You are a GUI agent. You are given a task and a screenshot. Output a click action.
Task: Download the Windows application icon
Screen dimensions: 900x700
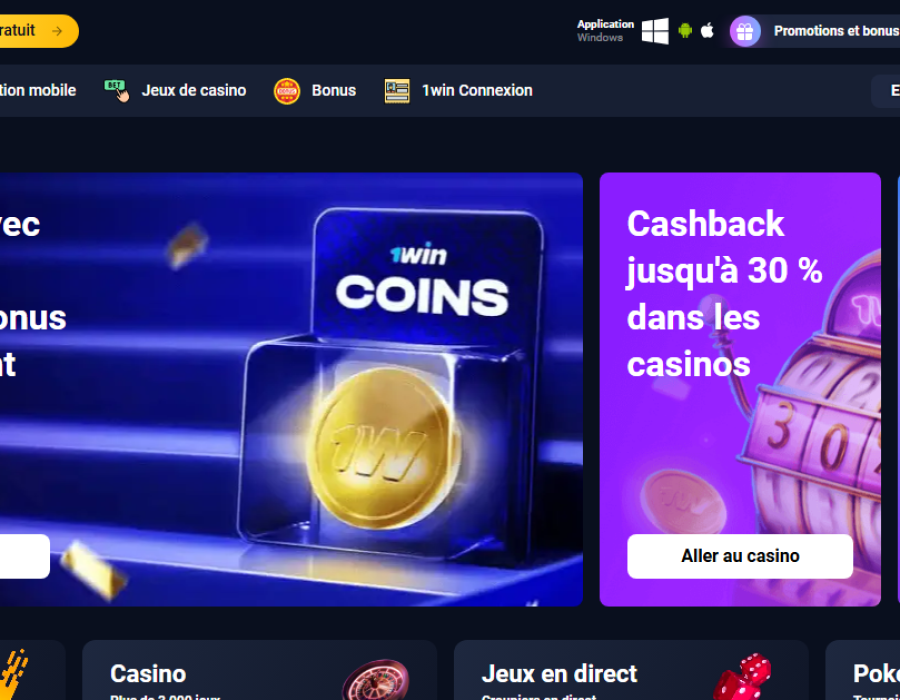click(655, 31)
